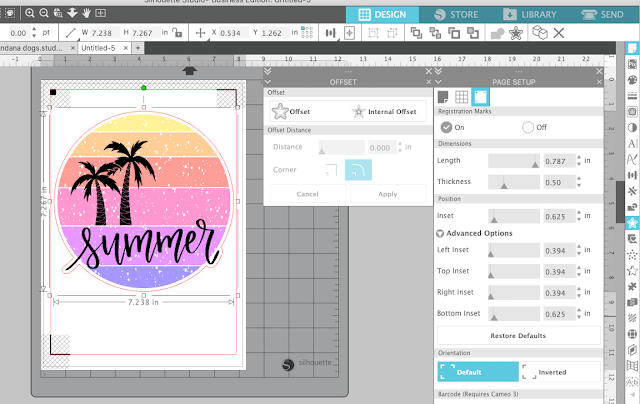The image size is (640, 404).
Task: Toggle the aspect ratio lock icon
Action: click(x=177, y=32)
